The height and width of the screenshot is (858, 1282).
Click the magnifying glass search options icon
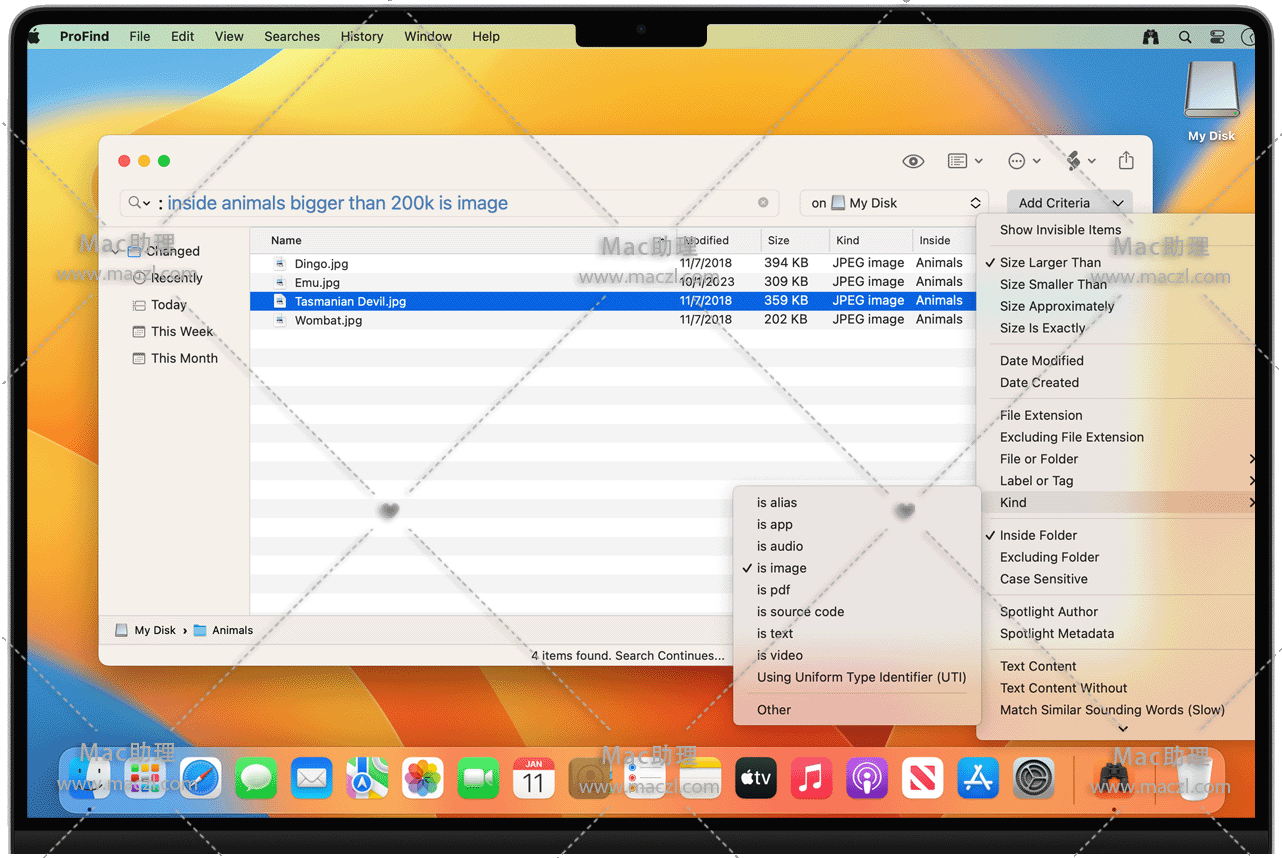click(x=138, y=203)
